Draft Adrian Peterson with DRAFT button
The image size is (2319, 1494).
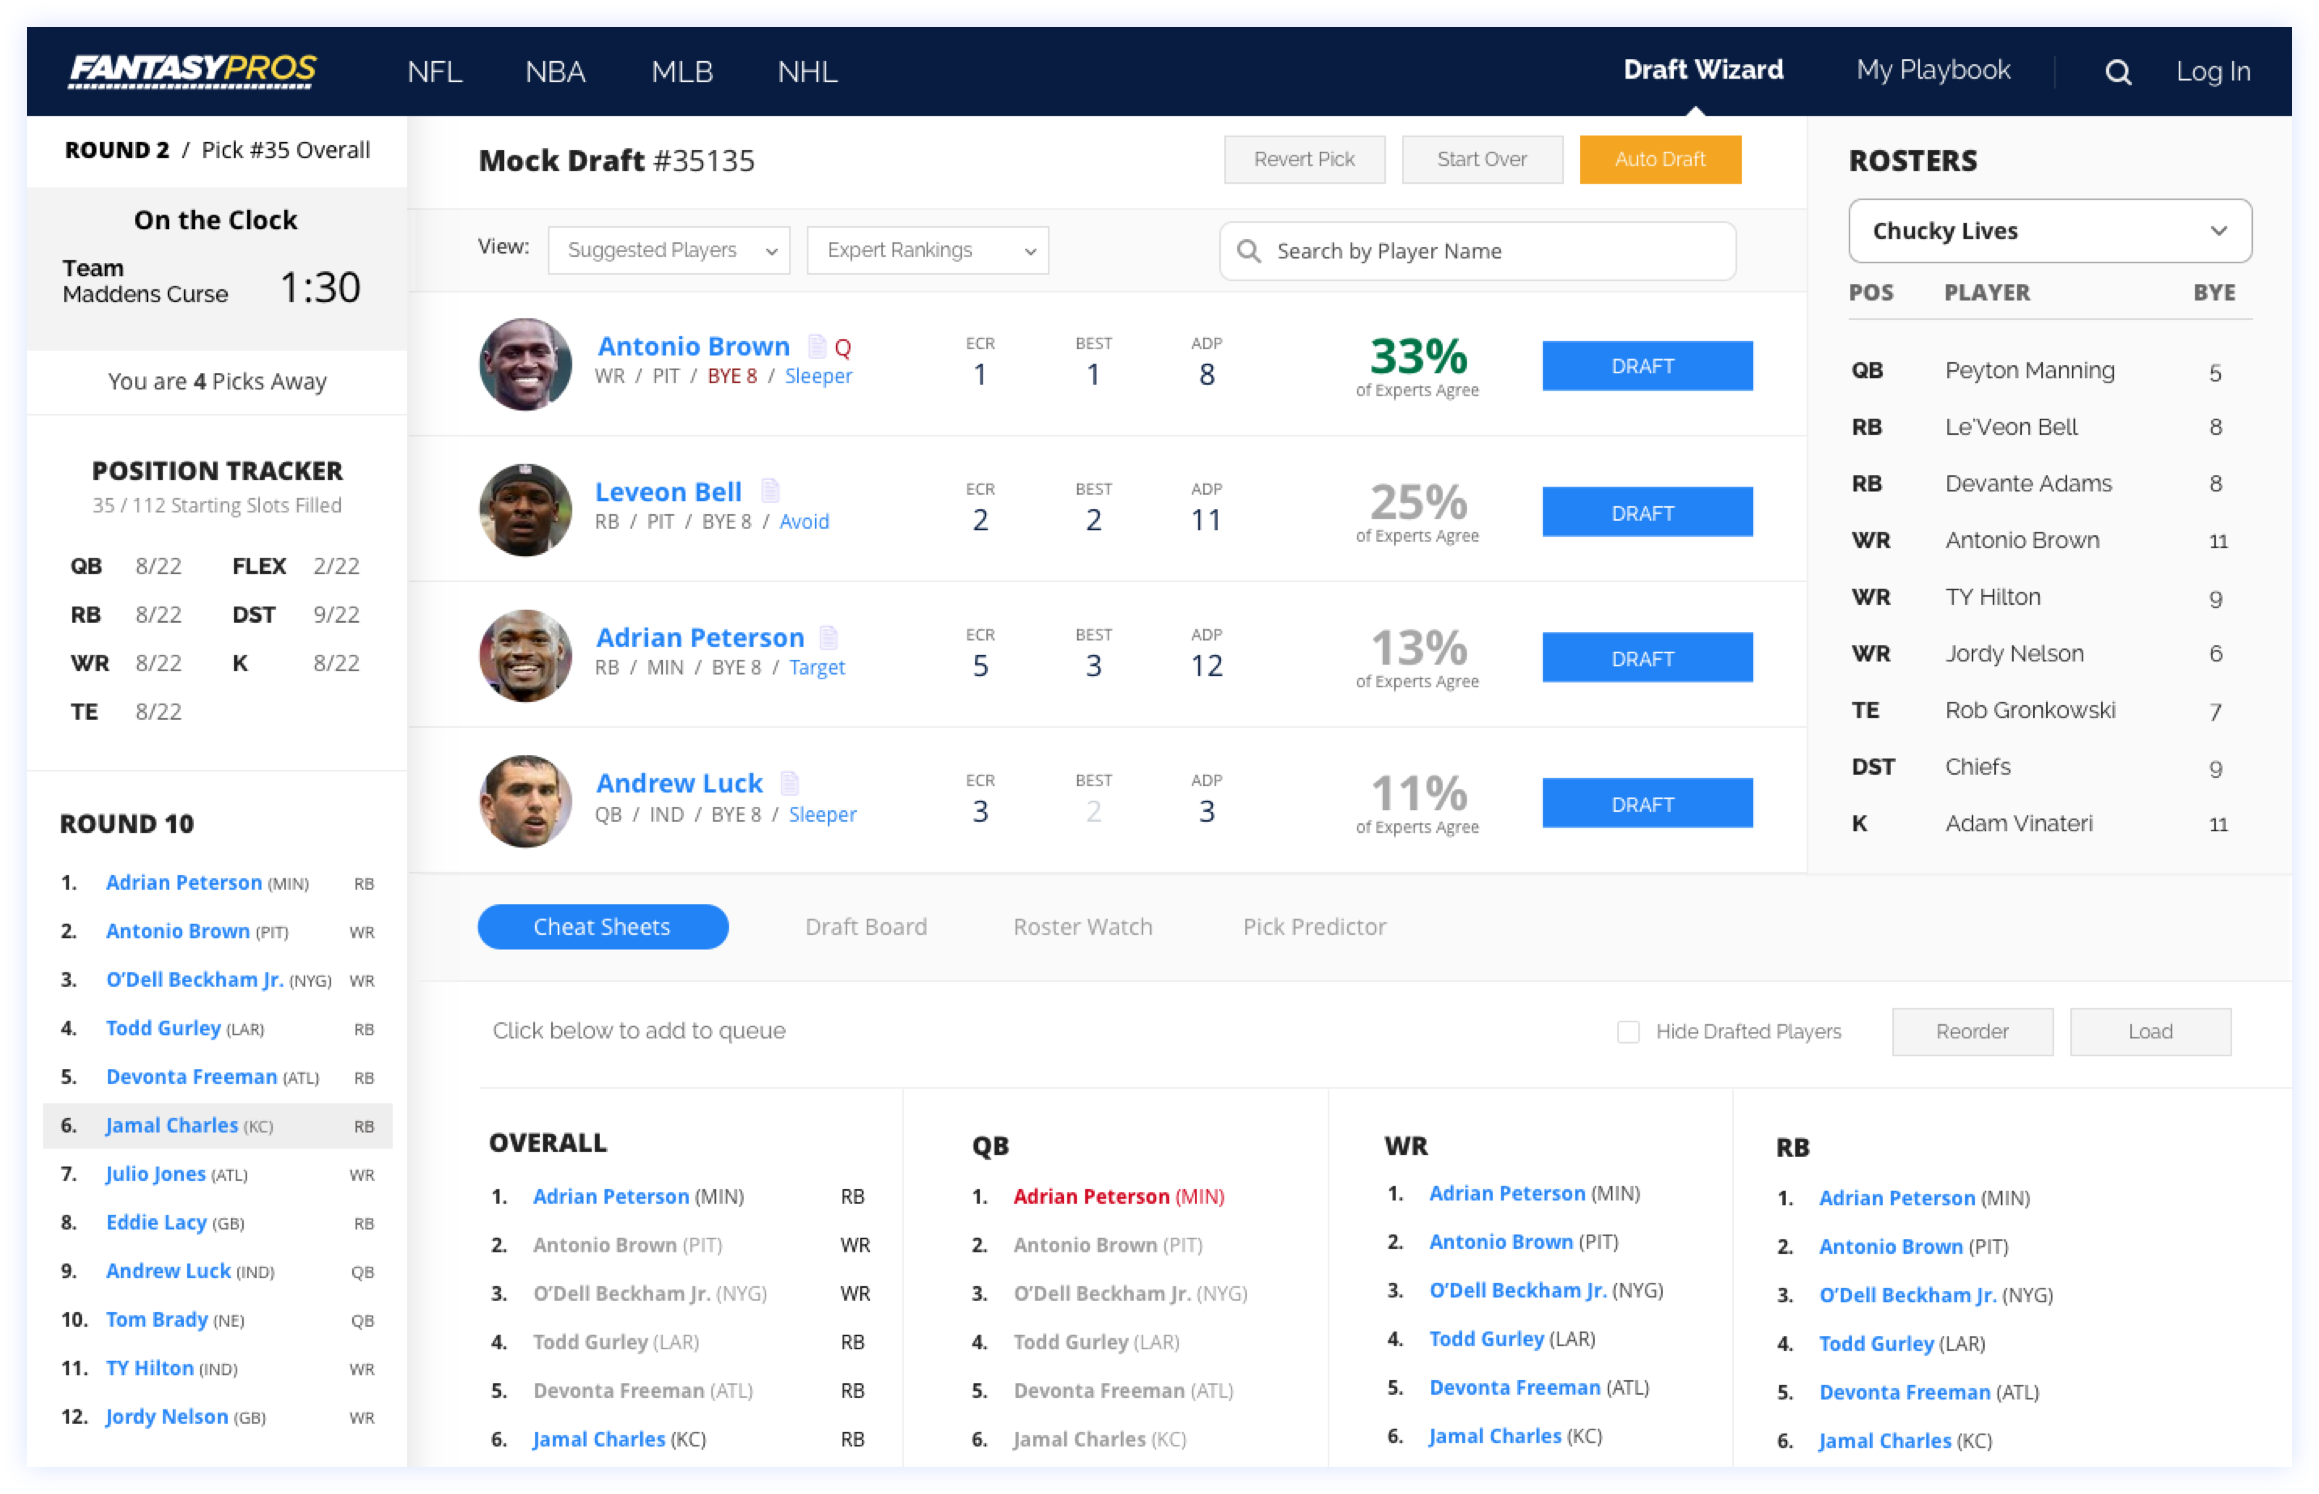click(1646, 658)
